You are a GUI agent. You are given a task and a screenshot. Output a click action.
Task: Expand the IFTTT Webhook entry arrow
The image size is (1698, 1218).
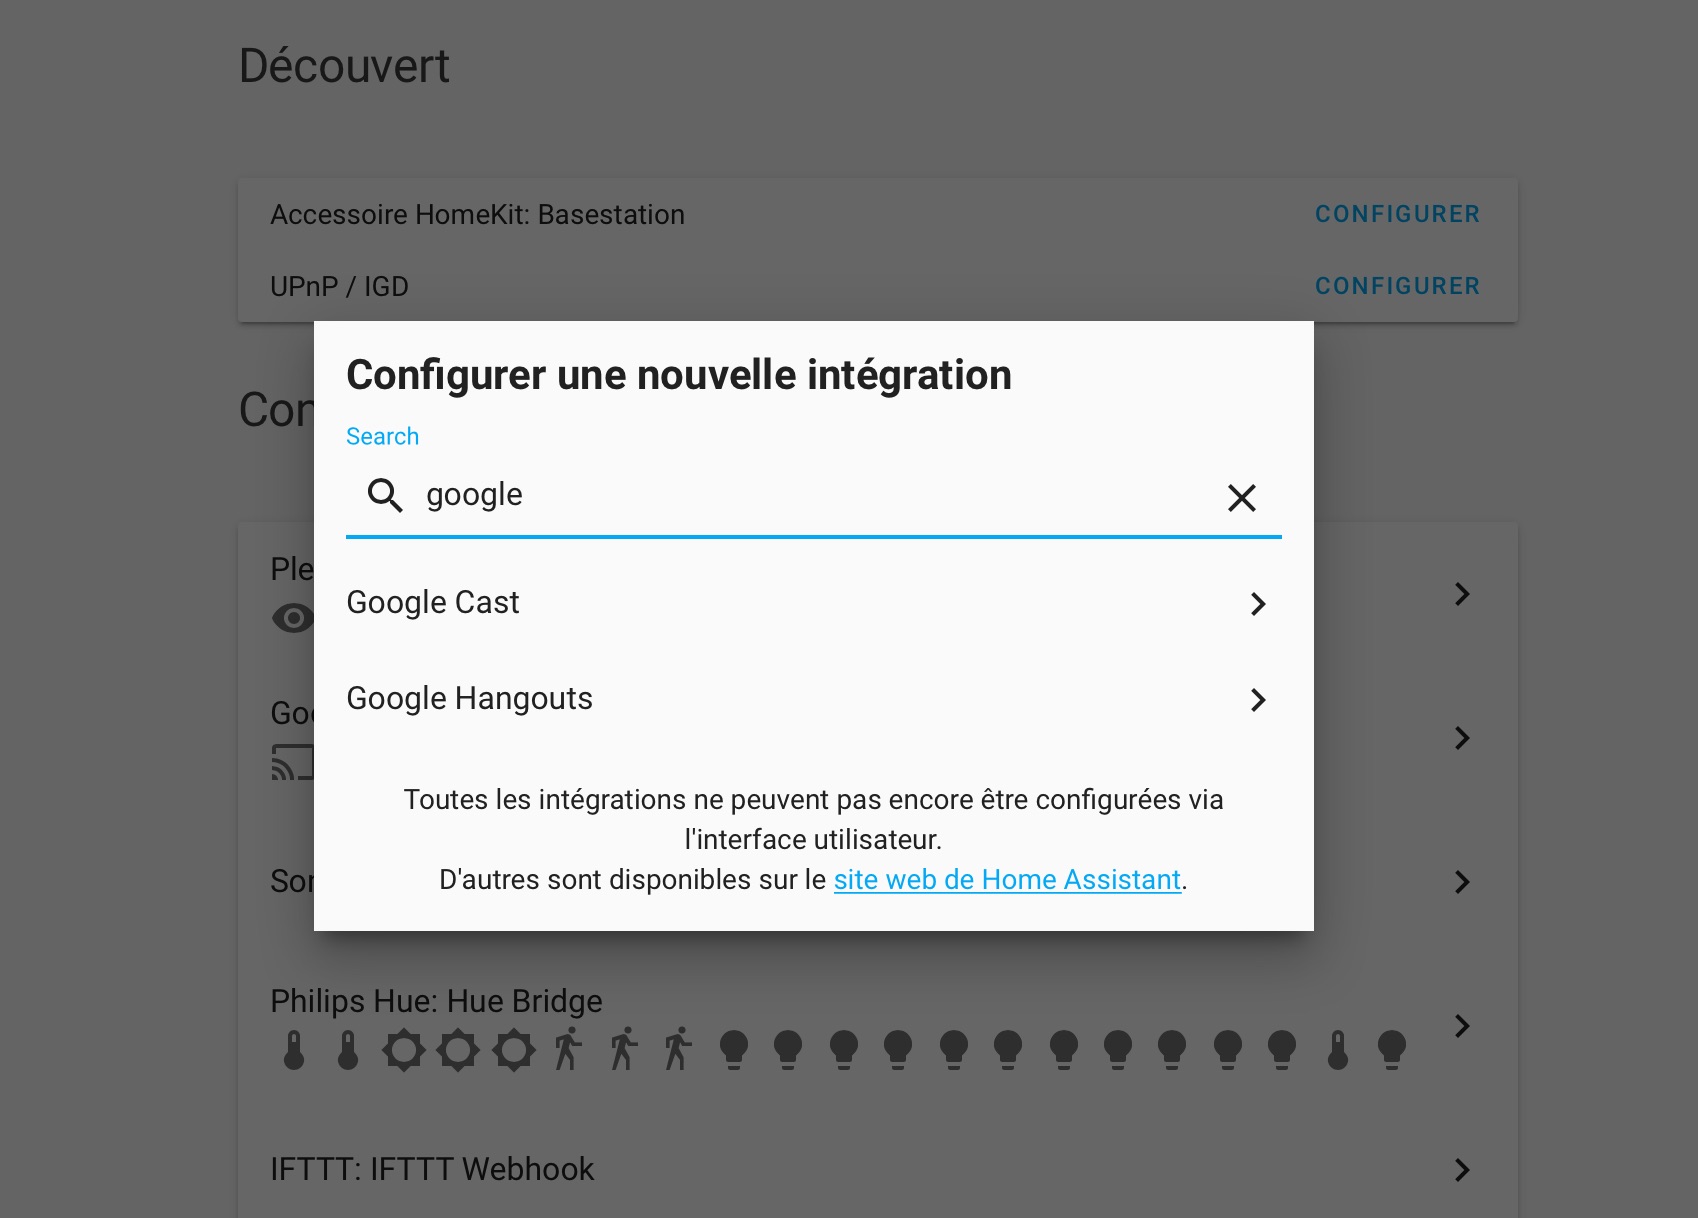[x=1462, y=1169]
